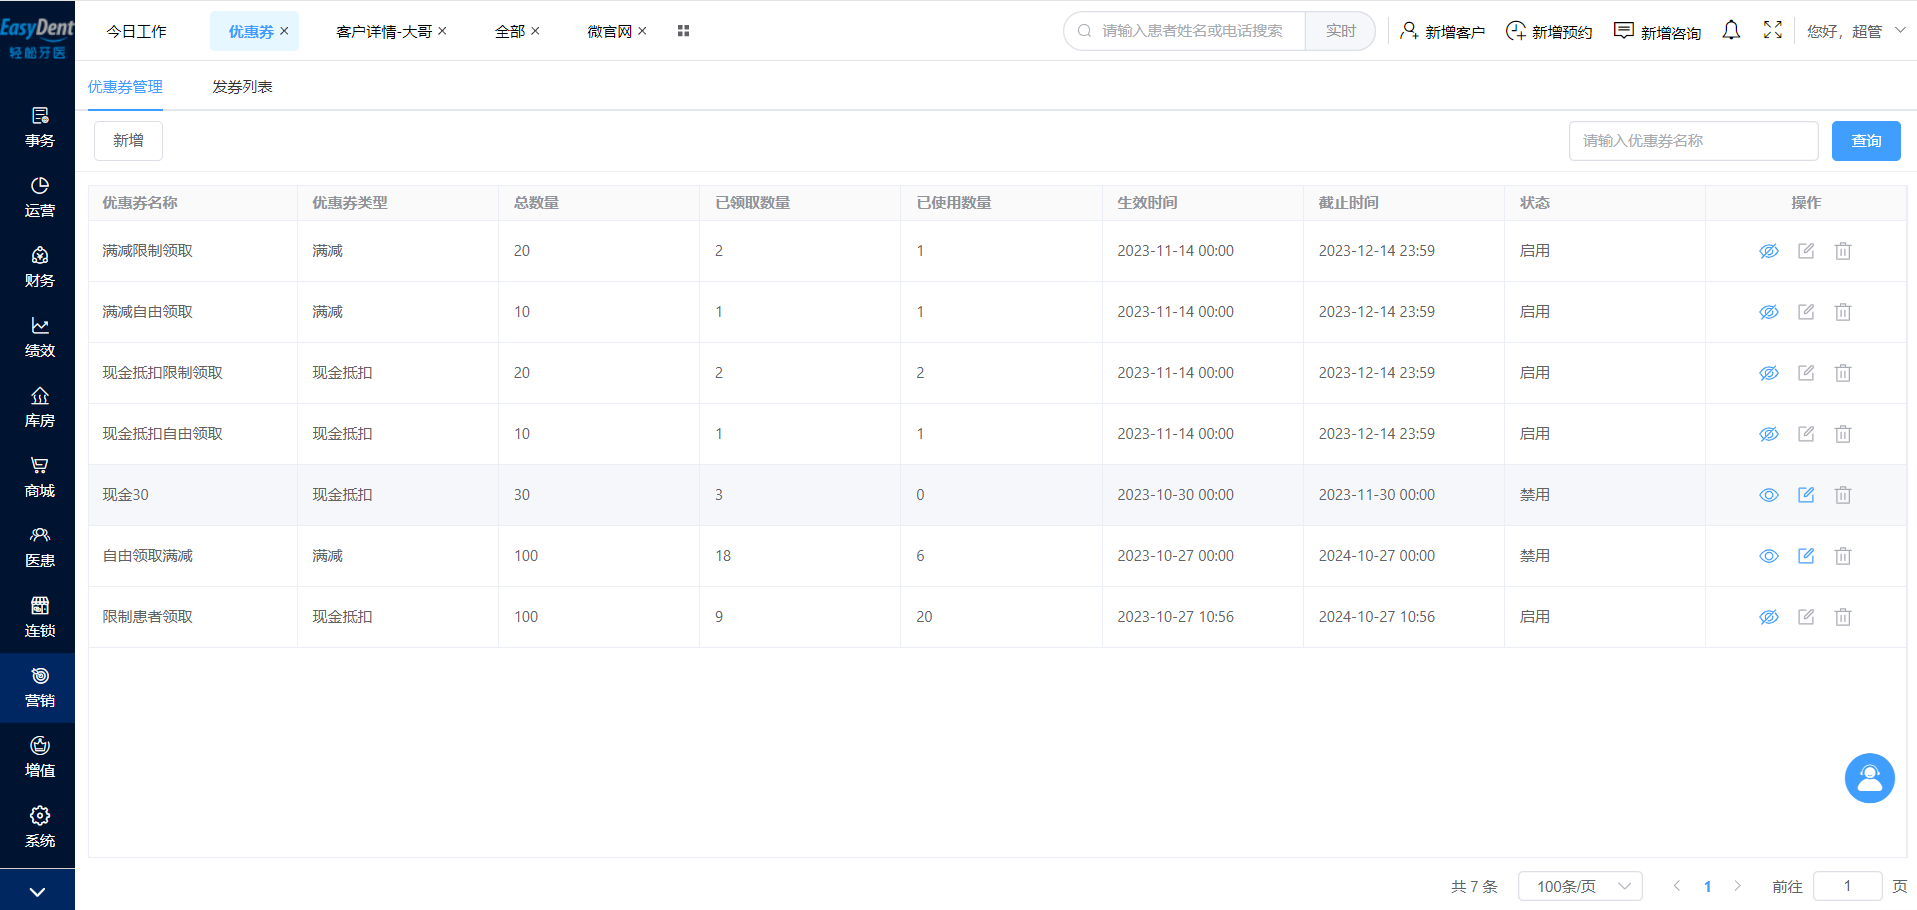This screenshot has width=1917, height=910.
Task: Open the 财务 sidebar module
Action: coord(39,268)
